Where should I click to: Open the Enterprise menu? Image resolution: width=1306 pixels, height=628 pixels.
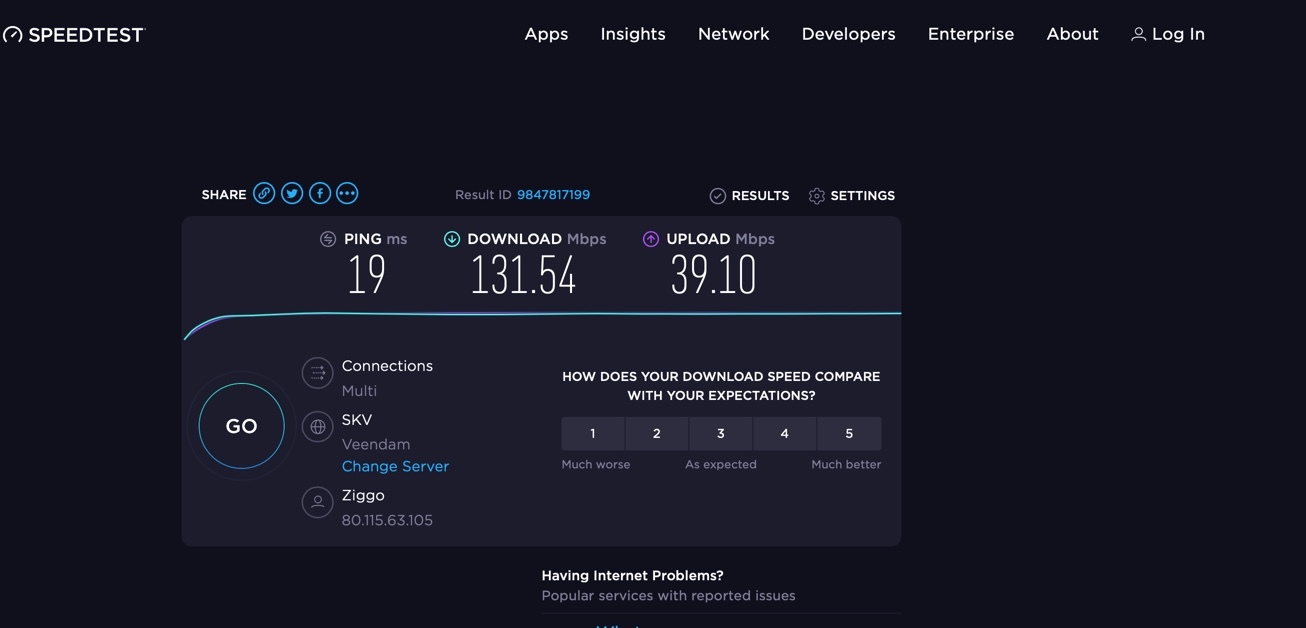pos(971,34)
